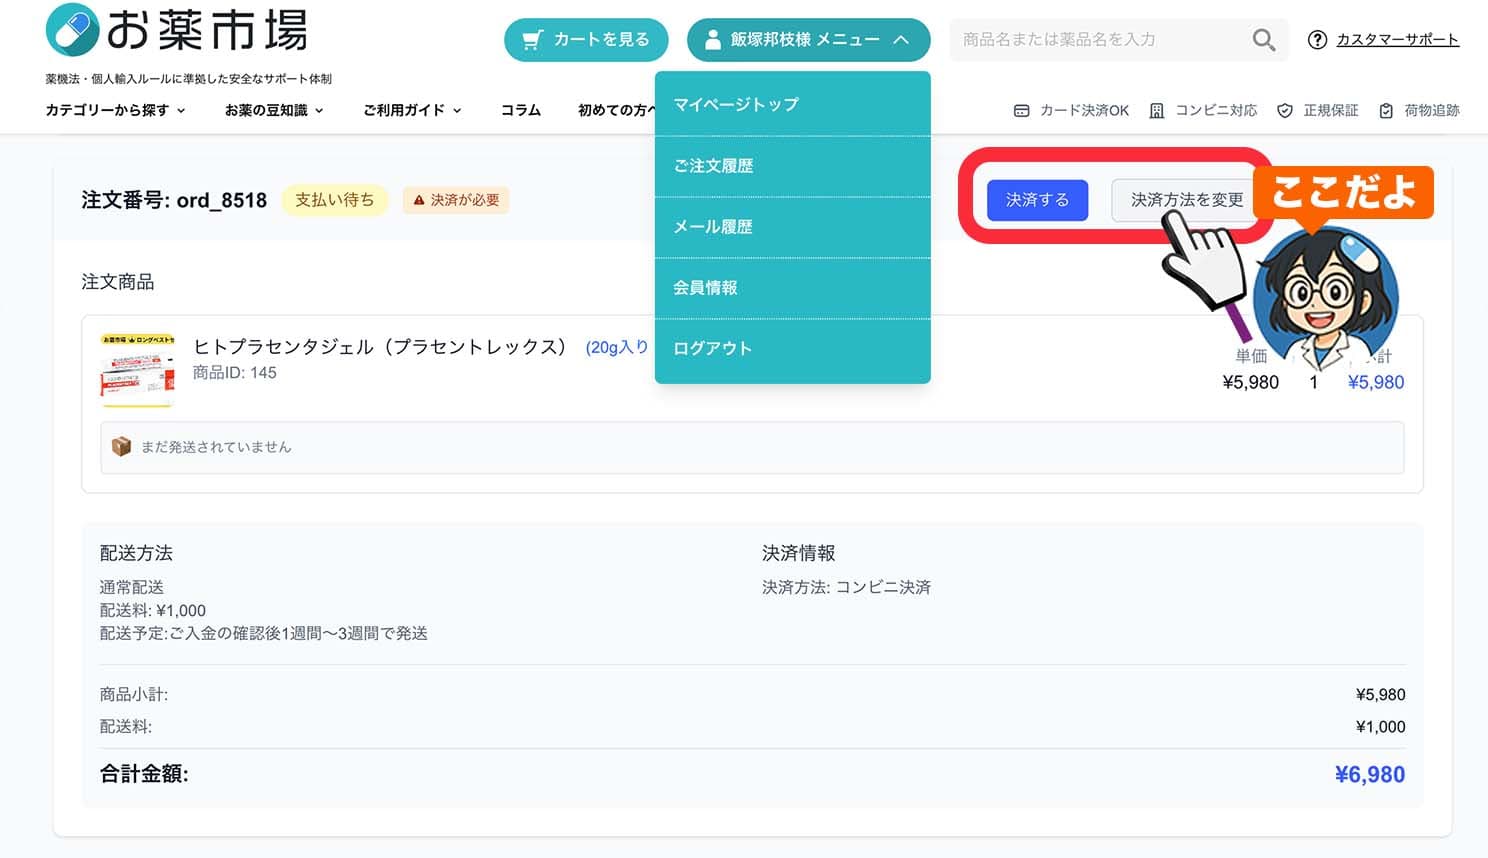Click the コンビニ対応 store icon

click(1157, 110)
